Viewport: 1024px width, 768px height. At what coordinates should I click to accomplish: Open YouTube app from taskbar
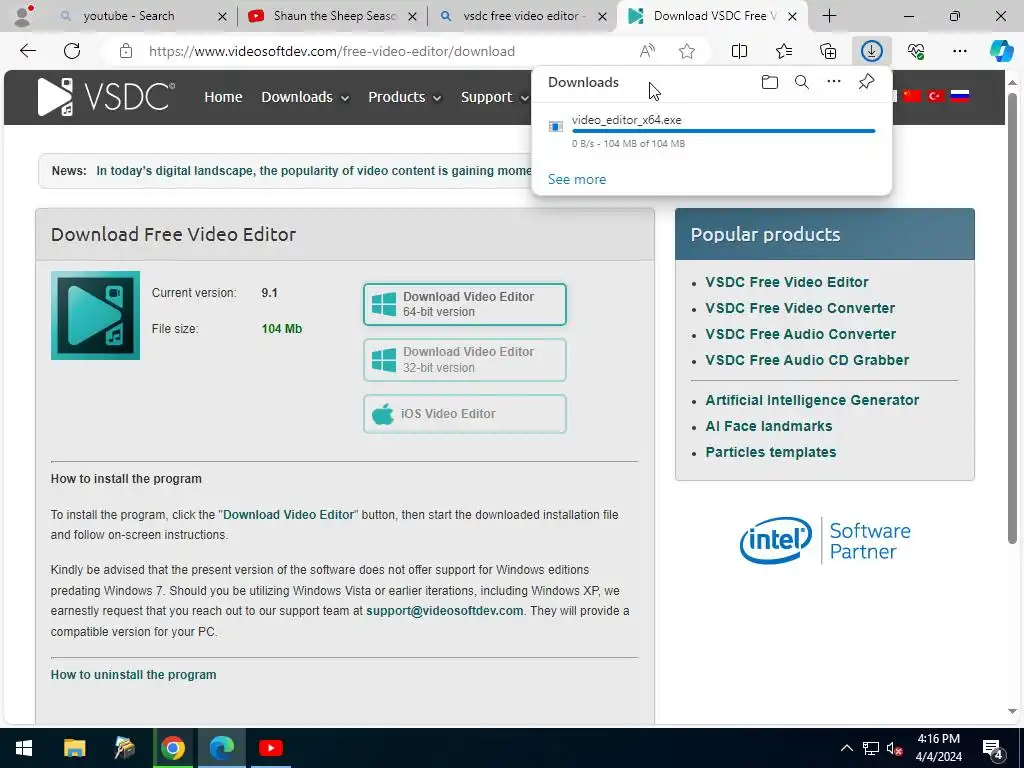[x=270, y=748]
